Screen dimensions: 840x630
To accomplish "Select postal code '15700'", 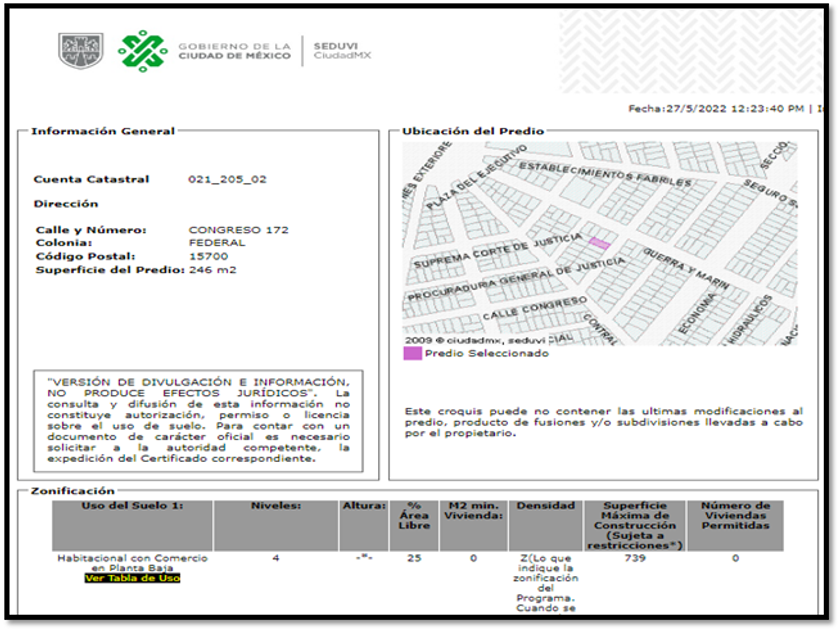I will point(208,256).
